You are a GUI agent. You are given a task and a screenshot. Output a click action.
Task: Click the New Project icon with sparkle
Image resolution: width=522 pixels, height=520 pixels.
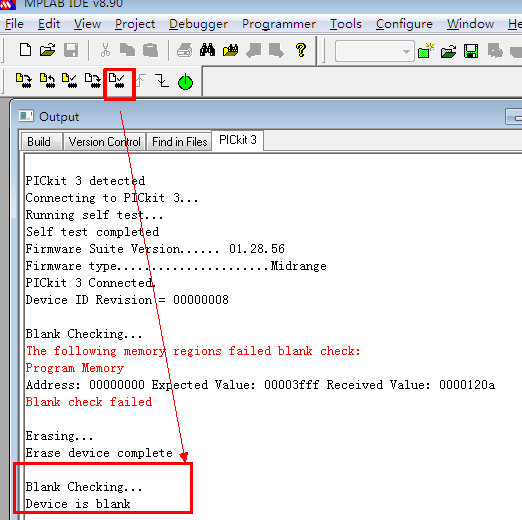pos(426,51)
